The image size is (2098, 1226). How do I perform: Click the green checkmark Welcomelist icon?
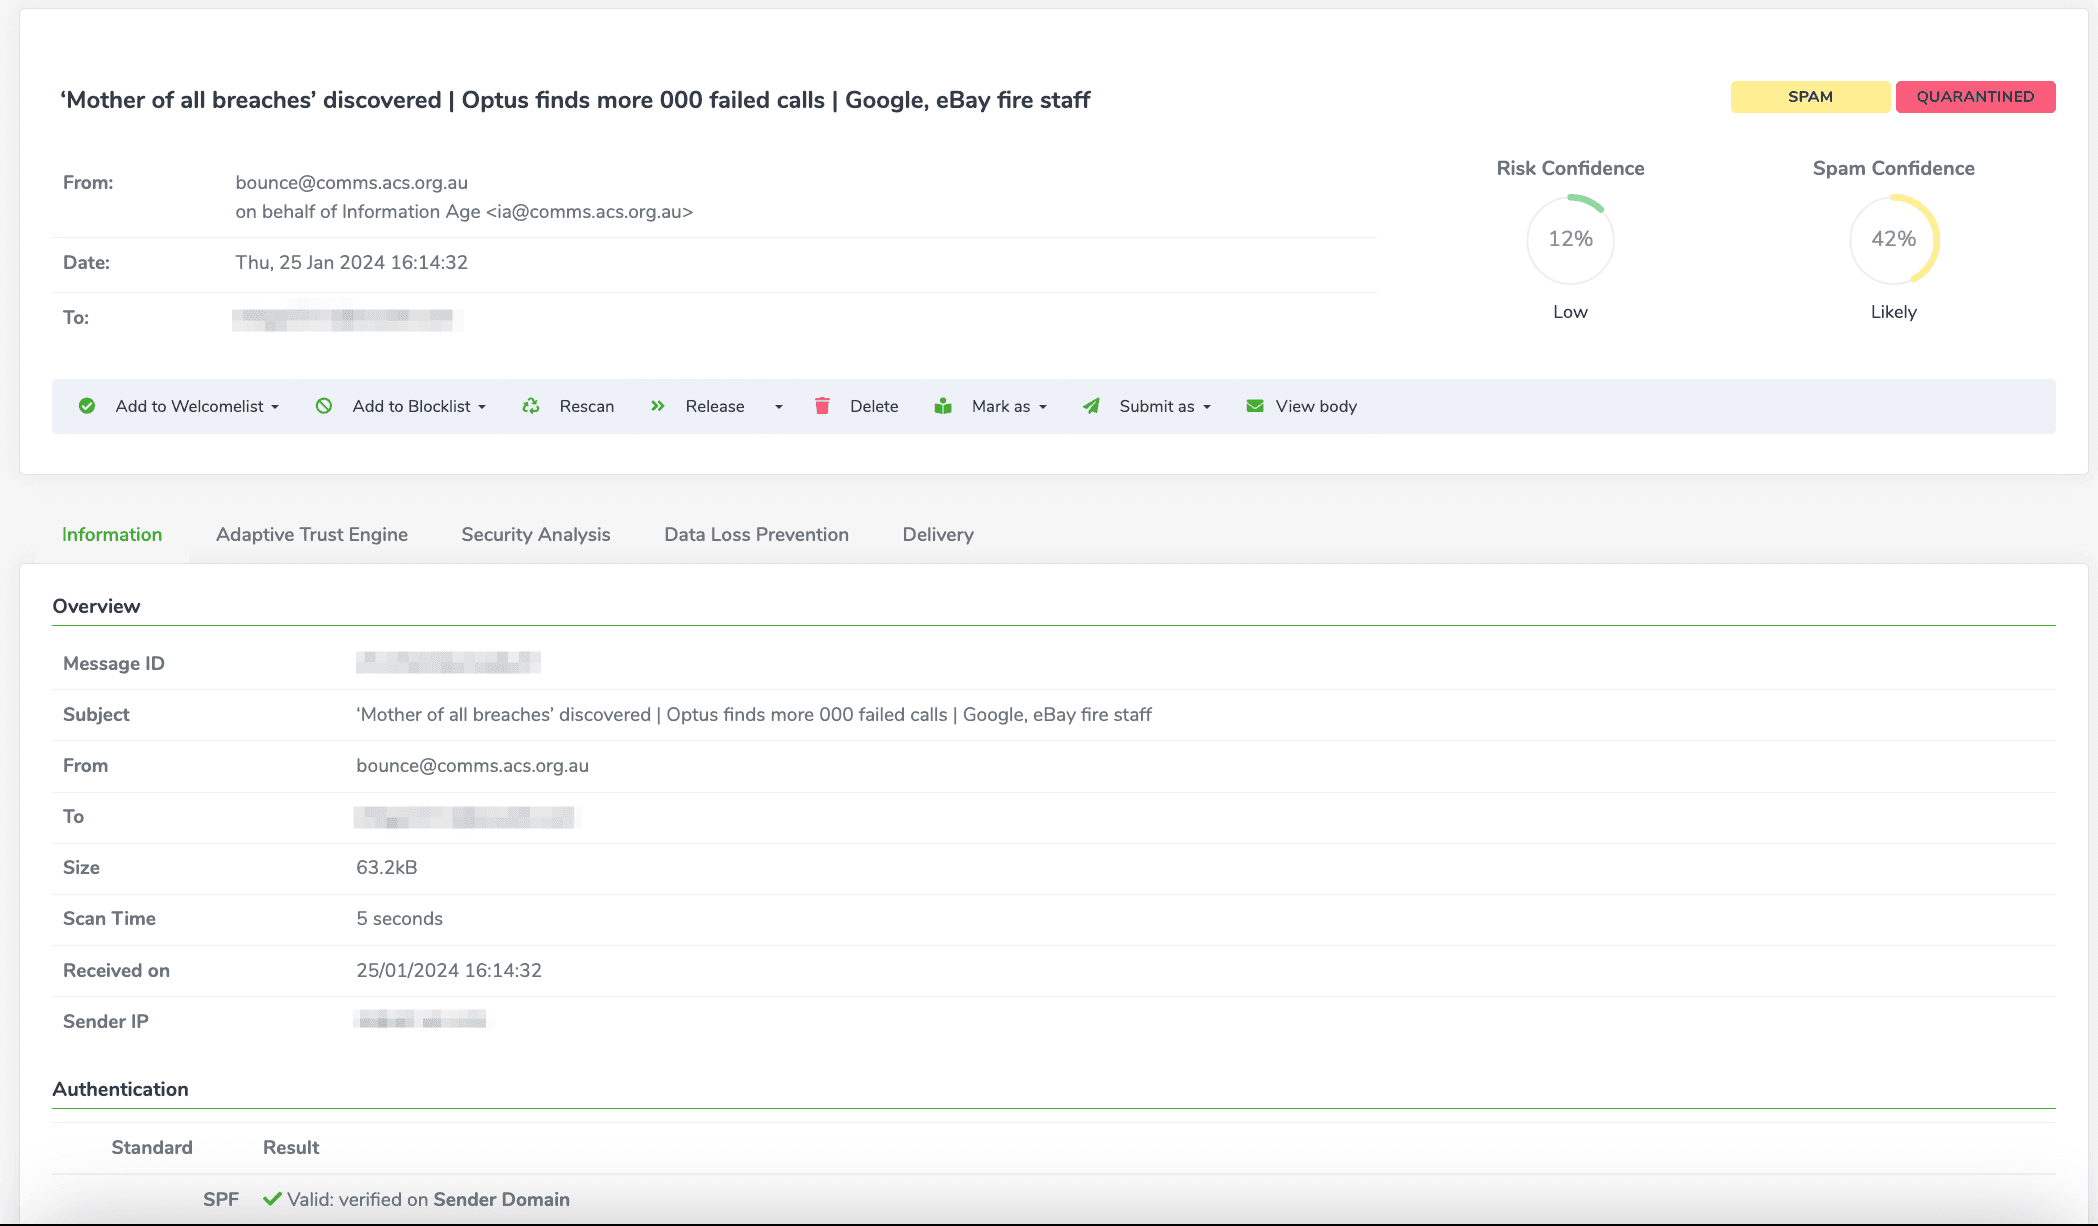tap(87, 406)
